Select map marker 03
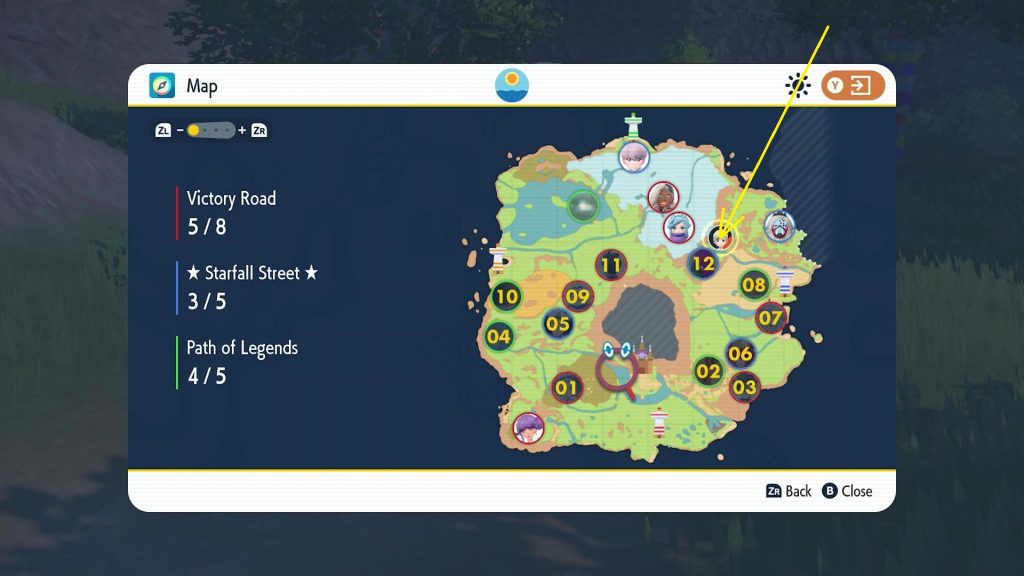 pyautogui.click(x=744, y=387)
